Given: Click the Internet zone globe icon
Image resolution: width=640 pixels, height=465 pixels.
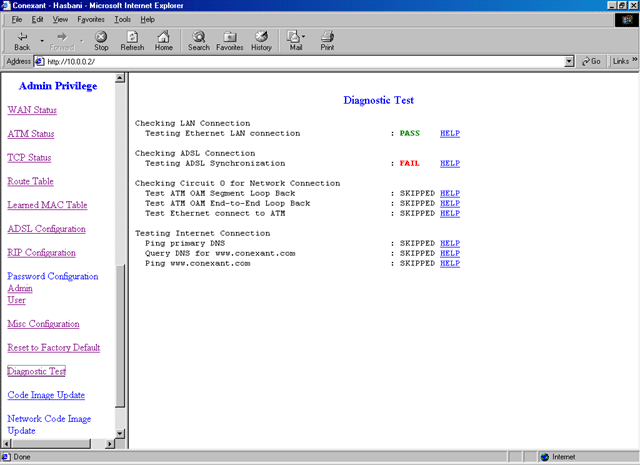Looking at the screenshot, I should click(x=544, y=457).
